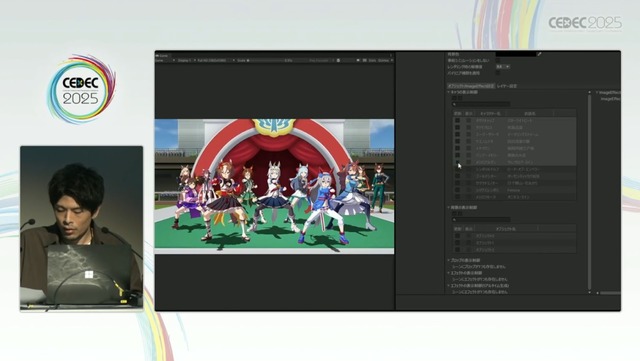
Task: Toggle update checkbox under the mouse cursor
Action: click(457, 162)
